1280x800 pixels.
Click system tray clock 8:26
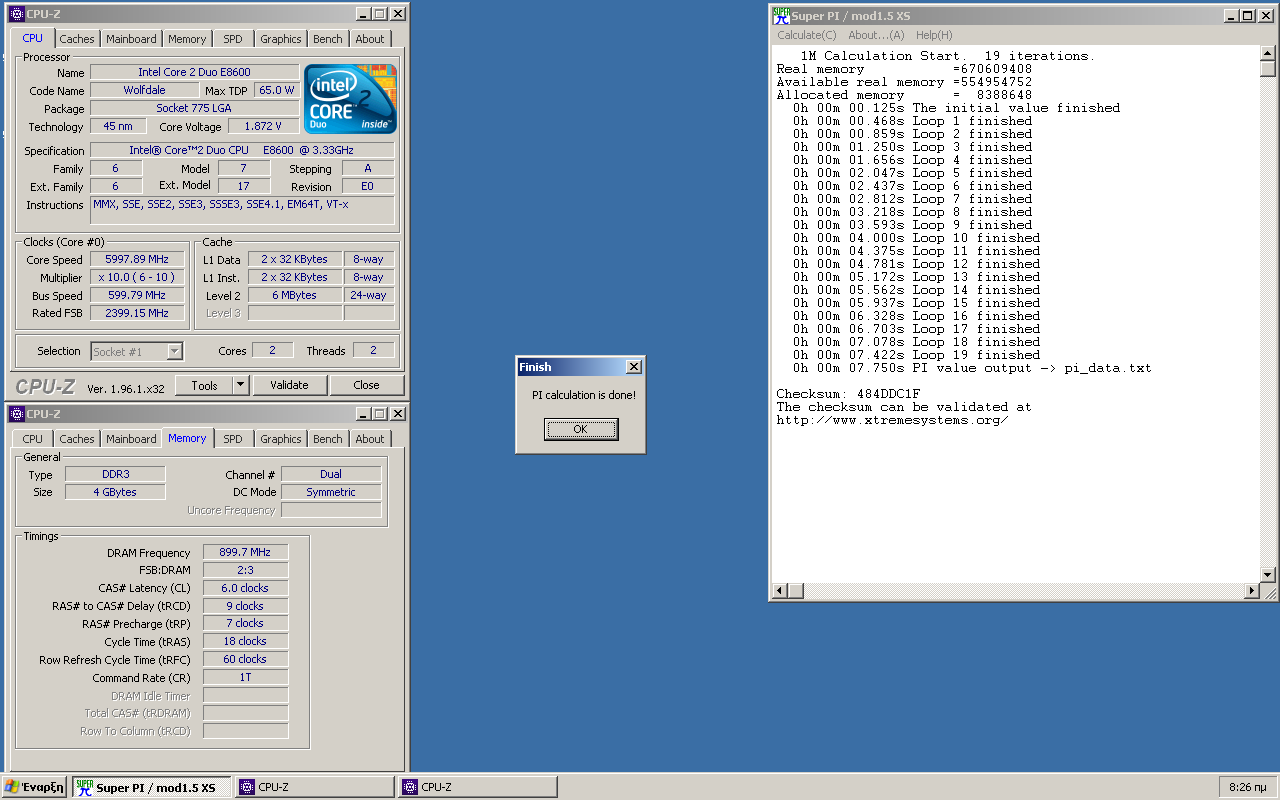(x=1248, y=787)
